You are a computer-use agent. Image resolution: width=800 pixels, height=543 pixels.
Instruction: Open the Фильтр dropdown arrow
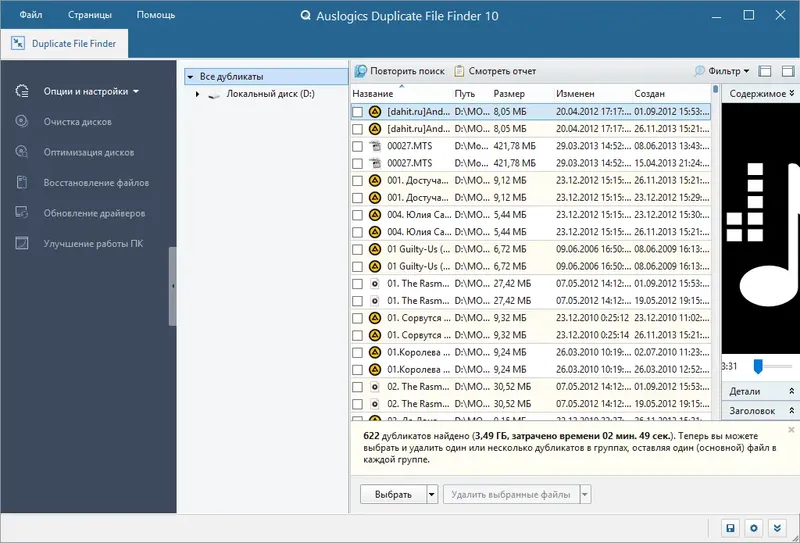click(746, 71)
